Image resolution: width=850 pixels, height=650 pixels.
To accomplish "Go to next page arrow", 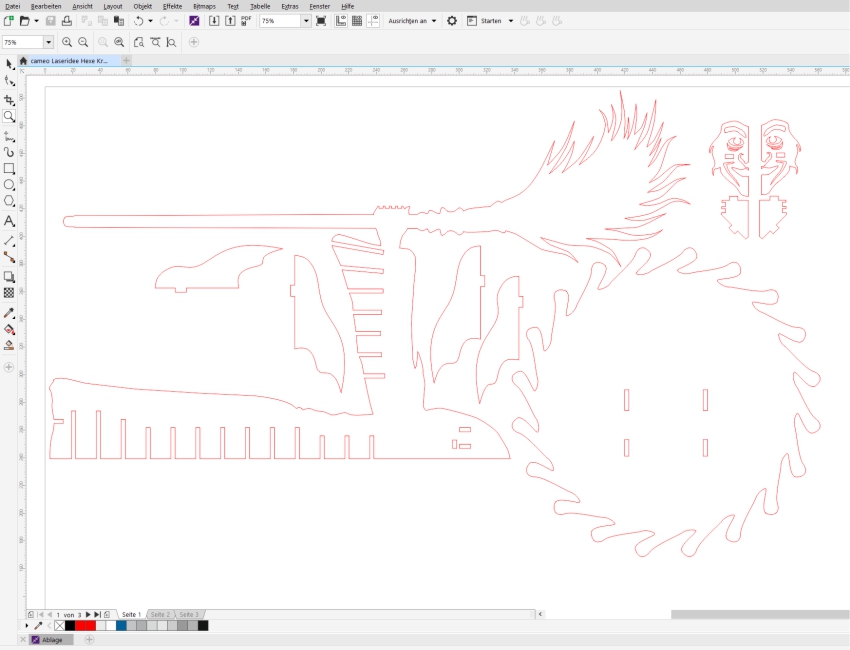I will pos(88,614).
